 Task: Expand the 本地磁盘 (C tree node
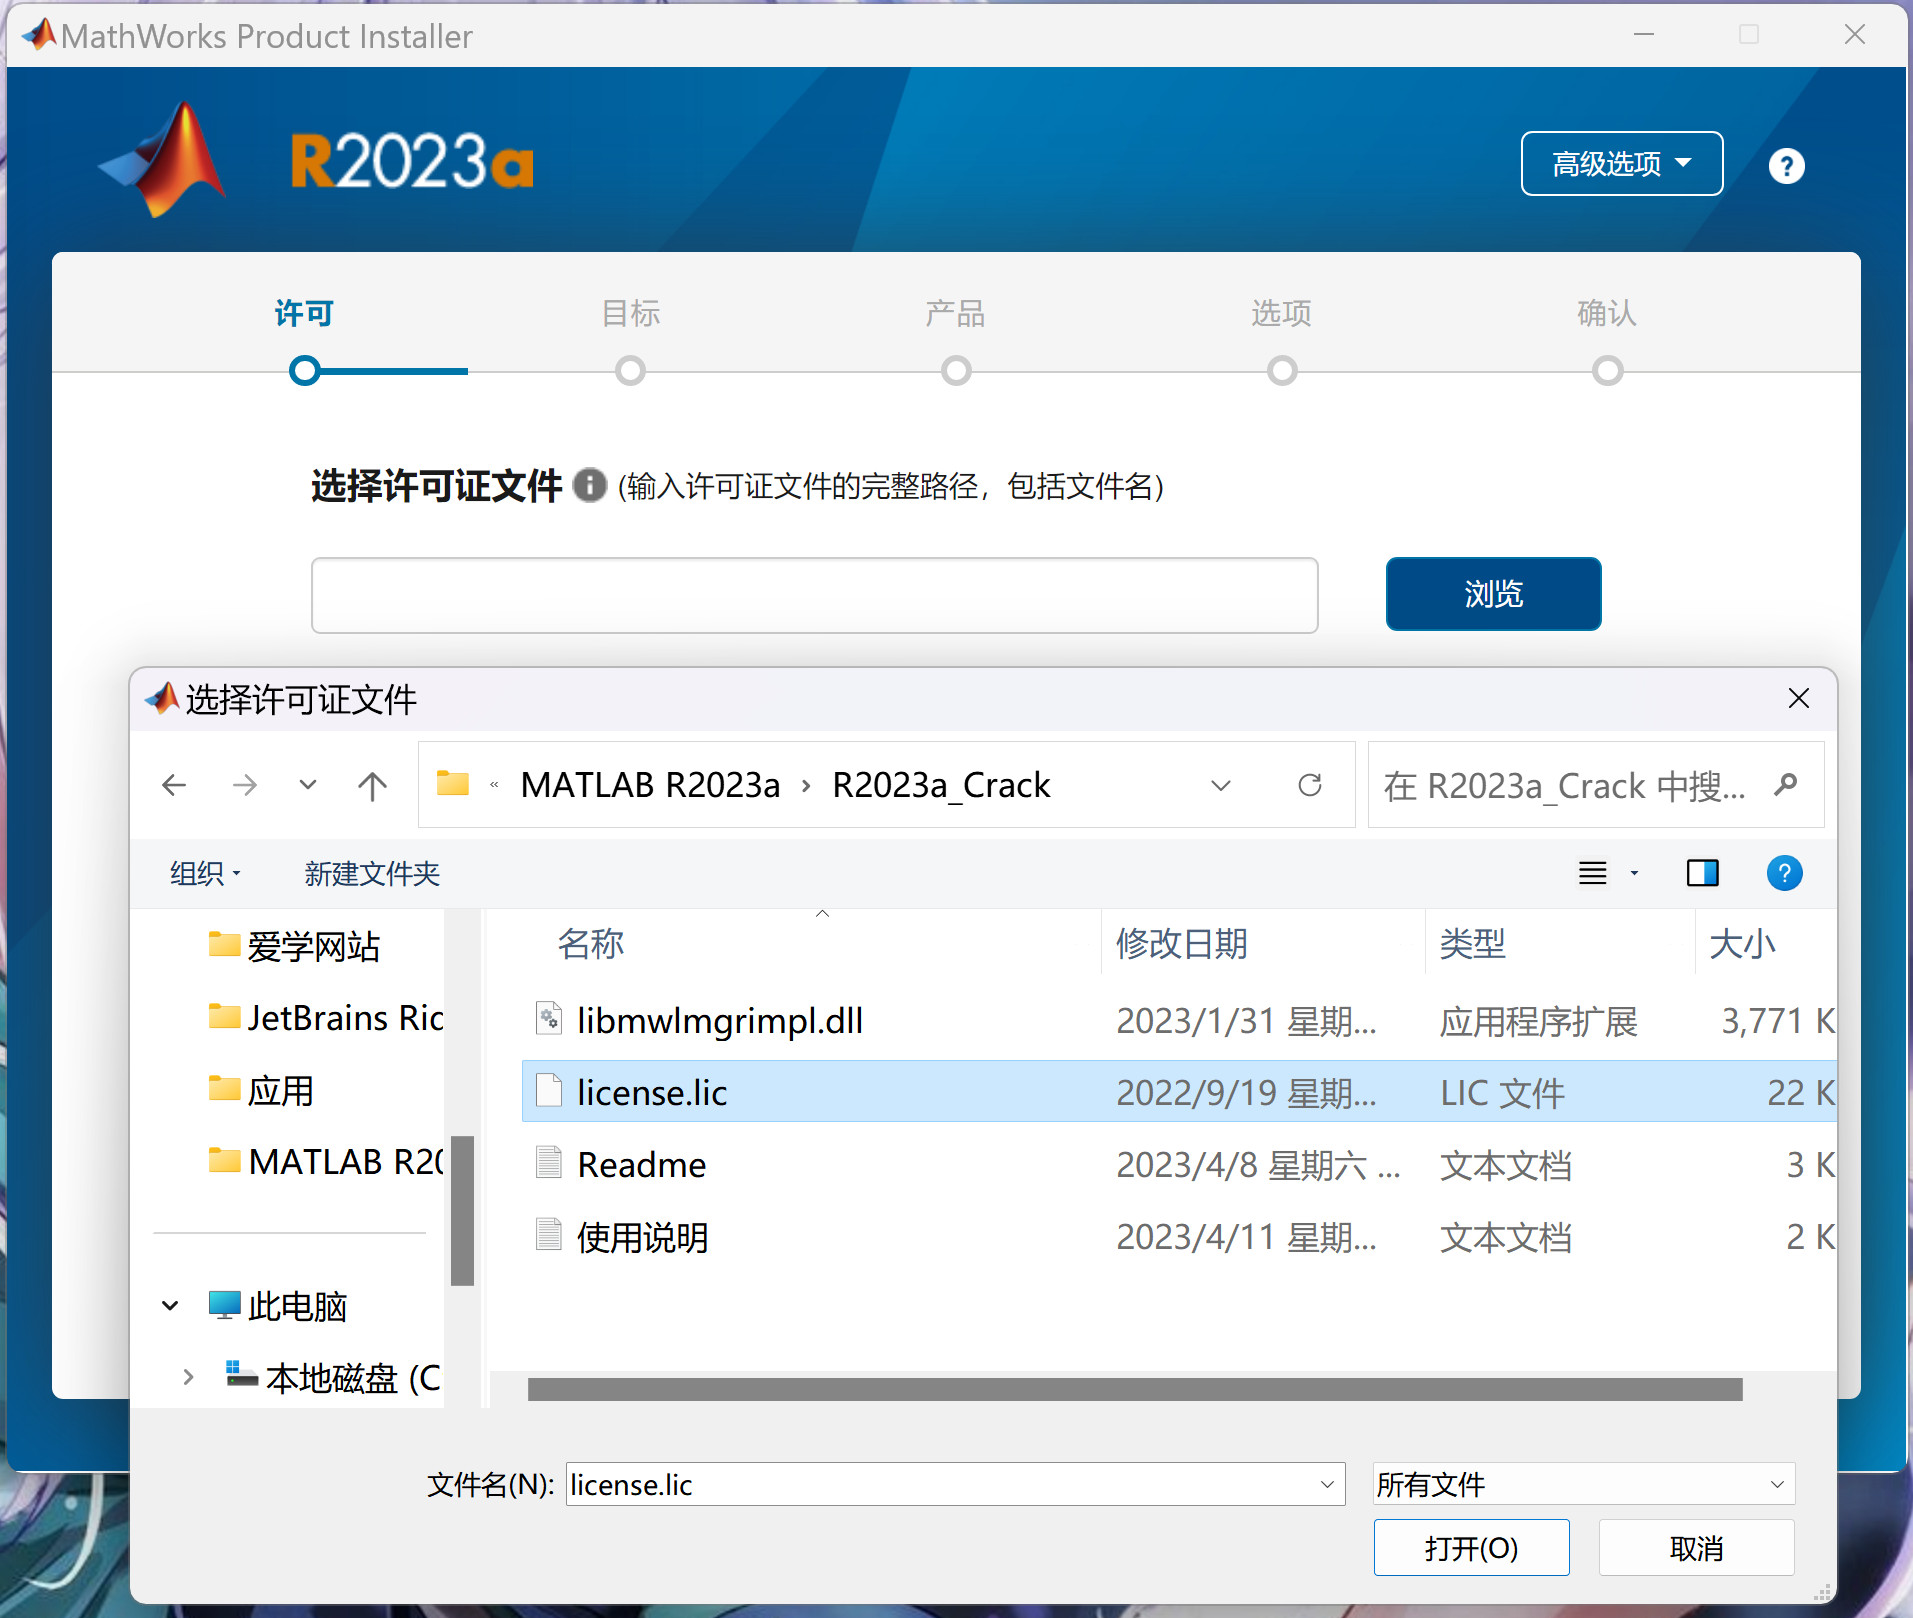pyautogui.click(x=188, y=1378)
